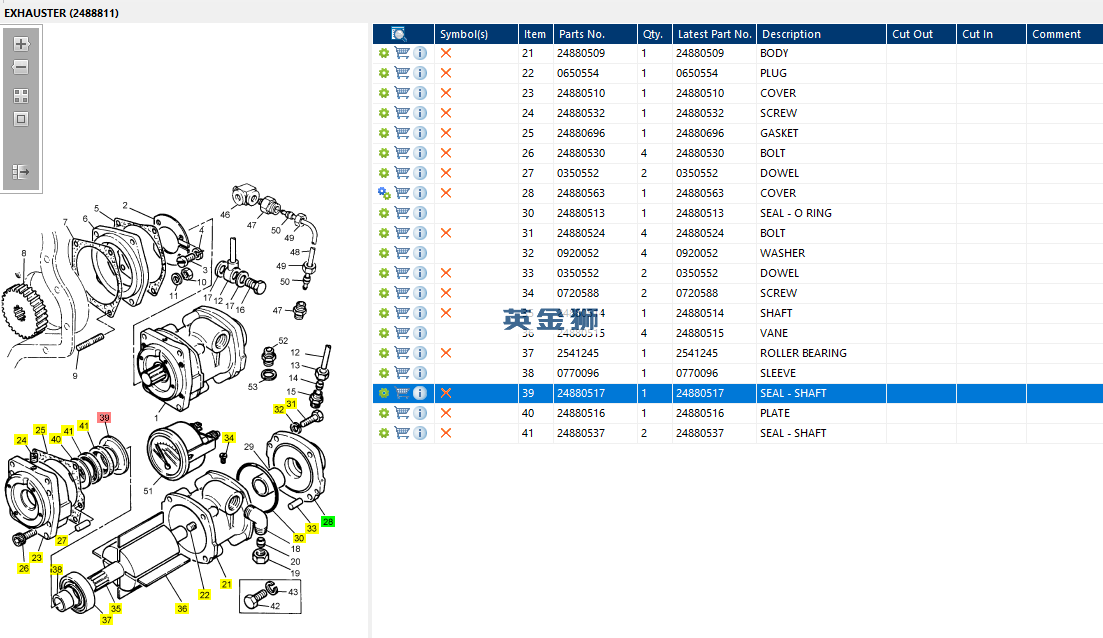
Task: Click the VANE description cell
Action: 774,333
